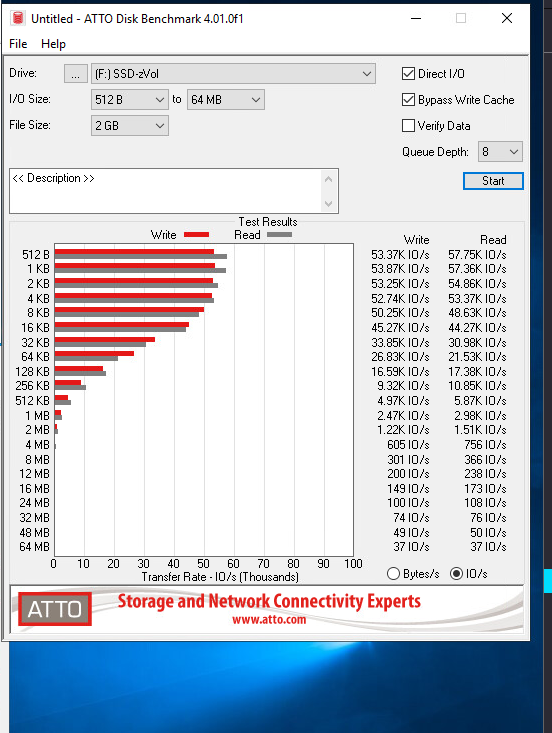Open the Help menu

53,44
